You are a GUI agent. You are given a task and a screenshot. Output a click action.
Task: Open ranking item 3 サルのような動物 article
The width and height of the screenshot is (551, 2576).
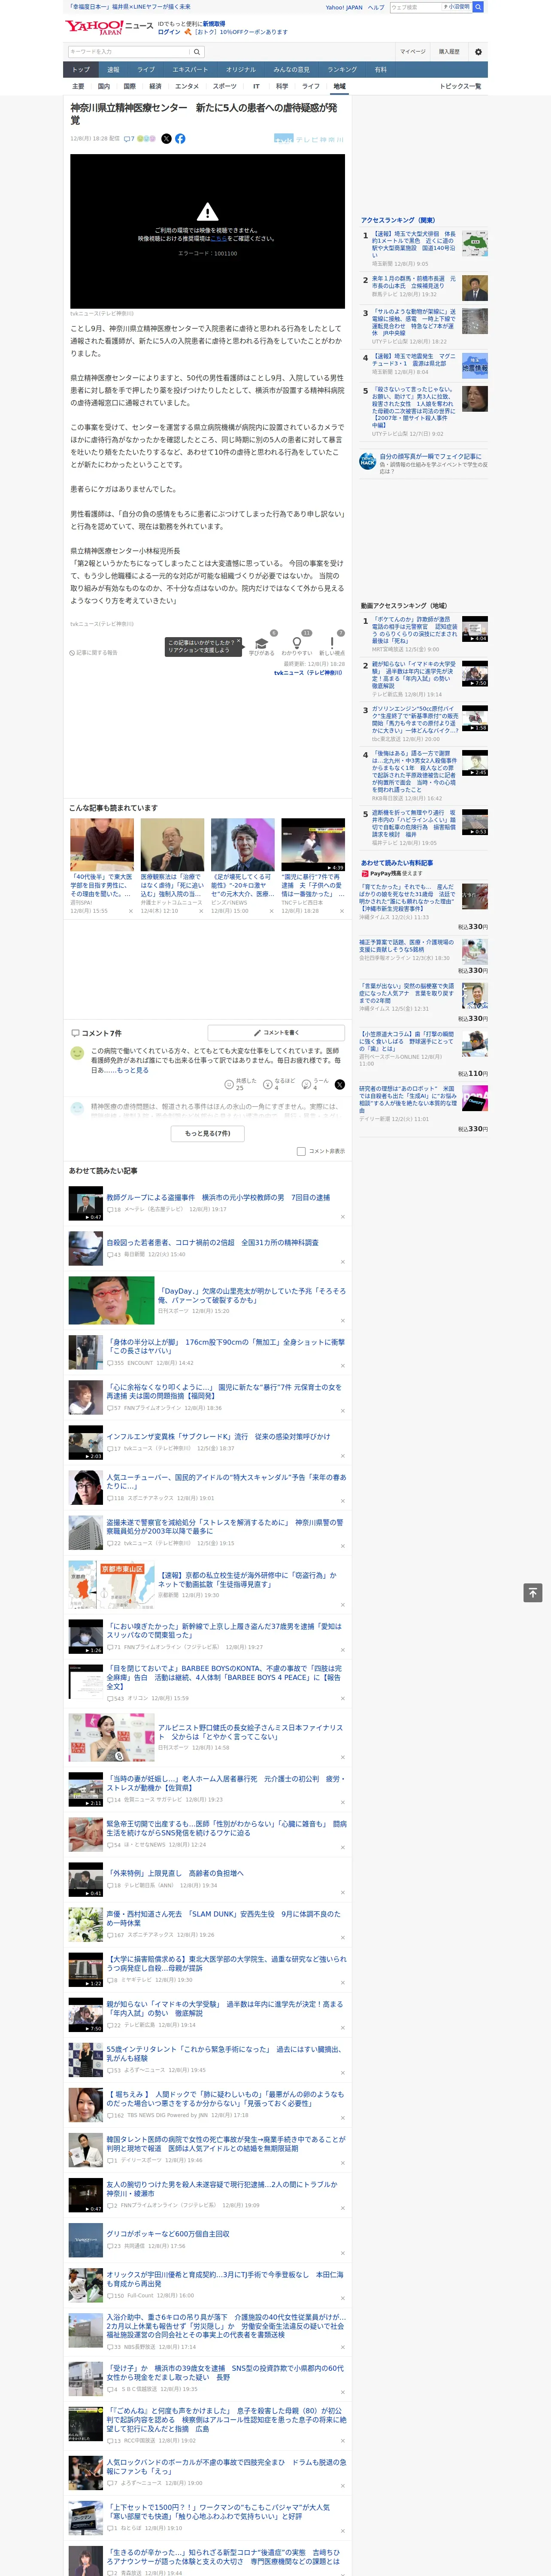[x=414, y=322]
